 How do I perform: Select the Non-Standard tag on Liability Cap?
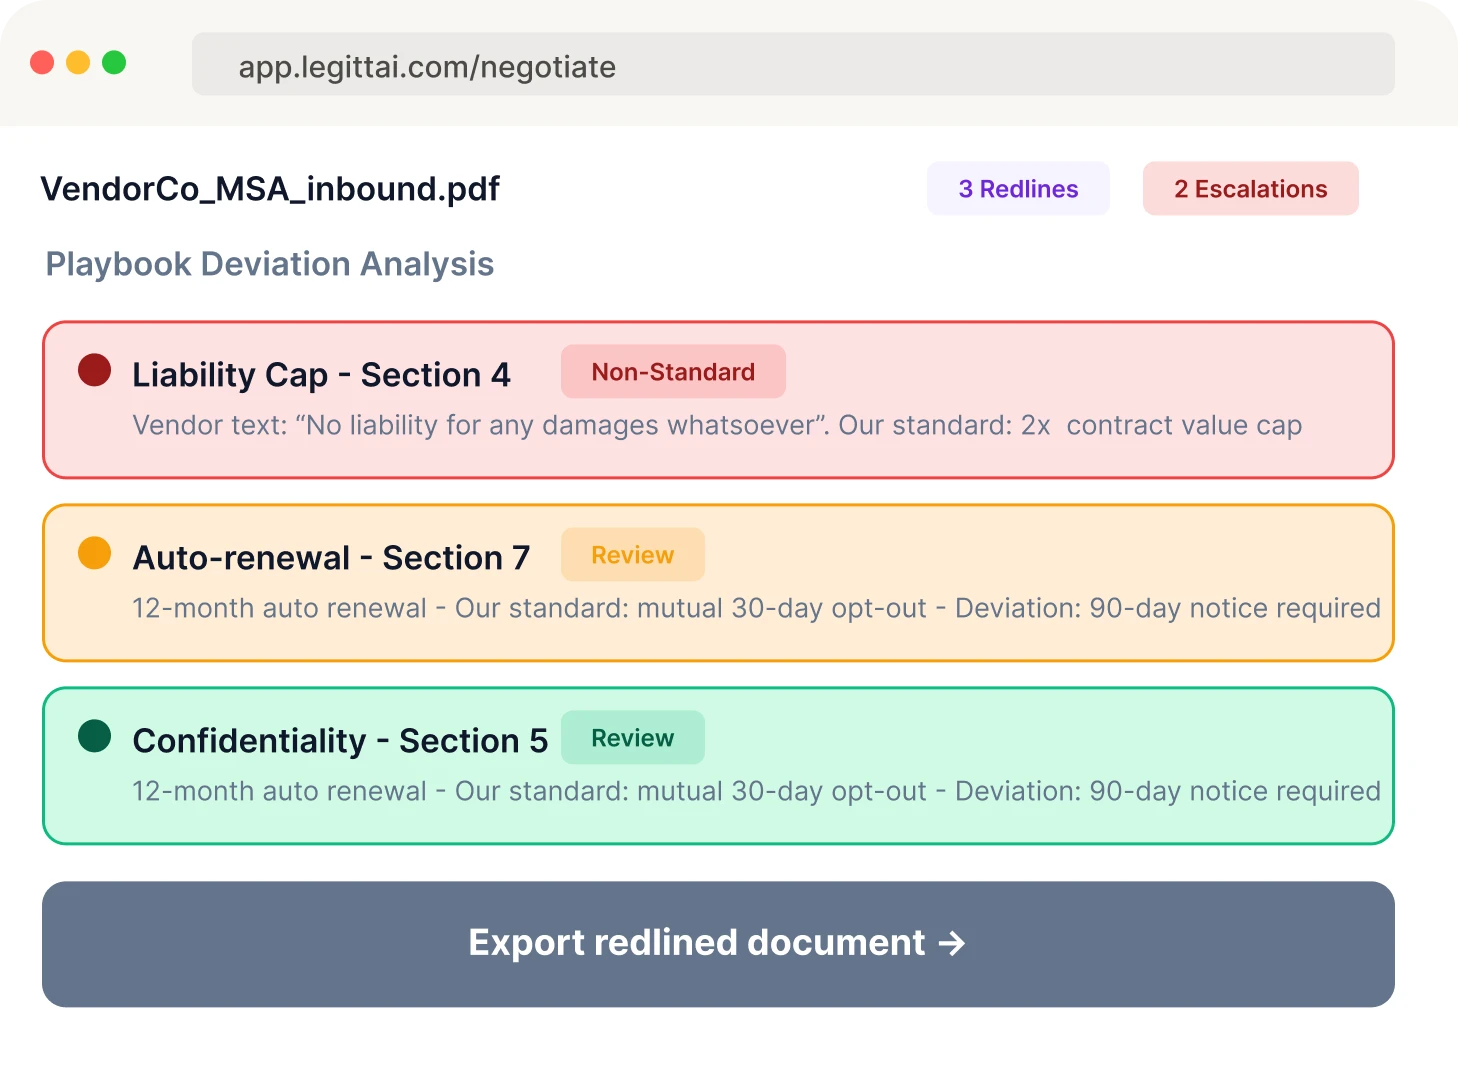click(x=673, y=372)
